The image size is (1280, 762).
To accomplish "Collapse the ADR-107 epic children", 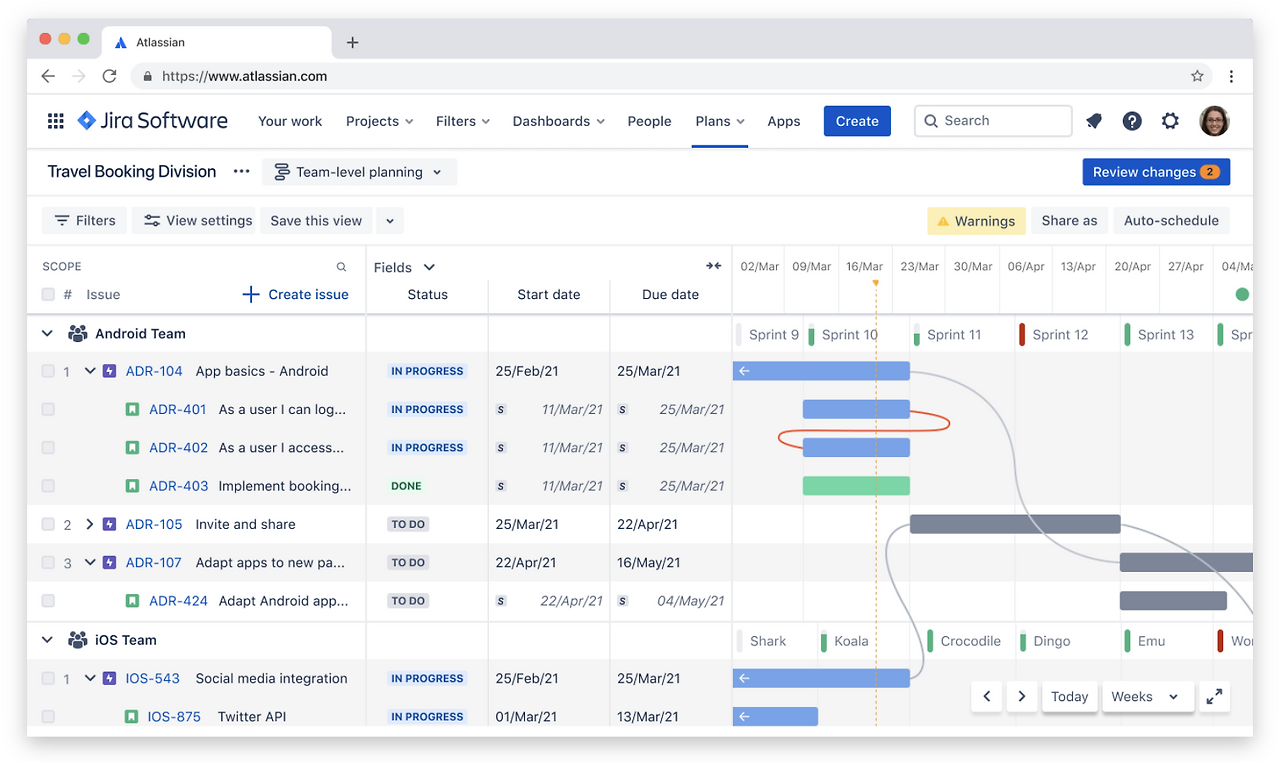I will 90,563.
